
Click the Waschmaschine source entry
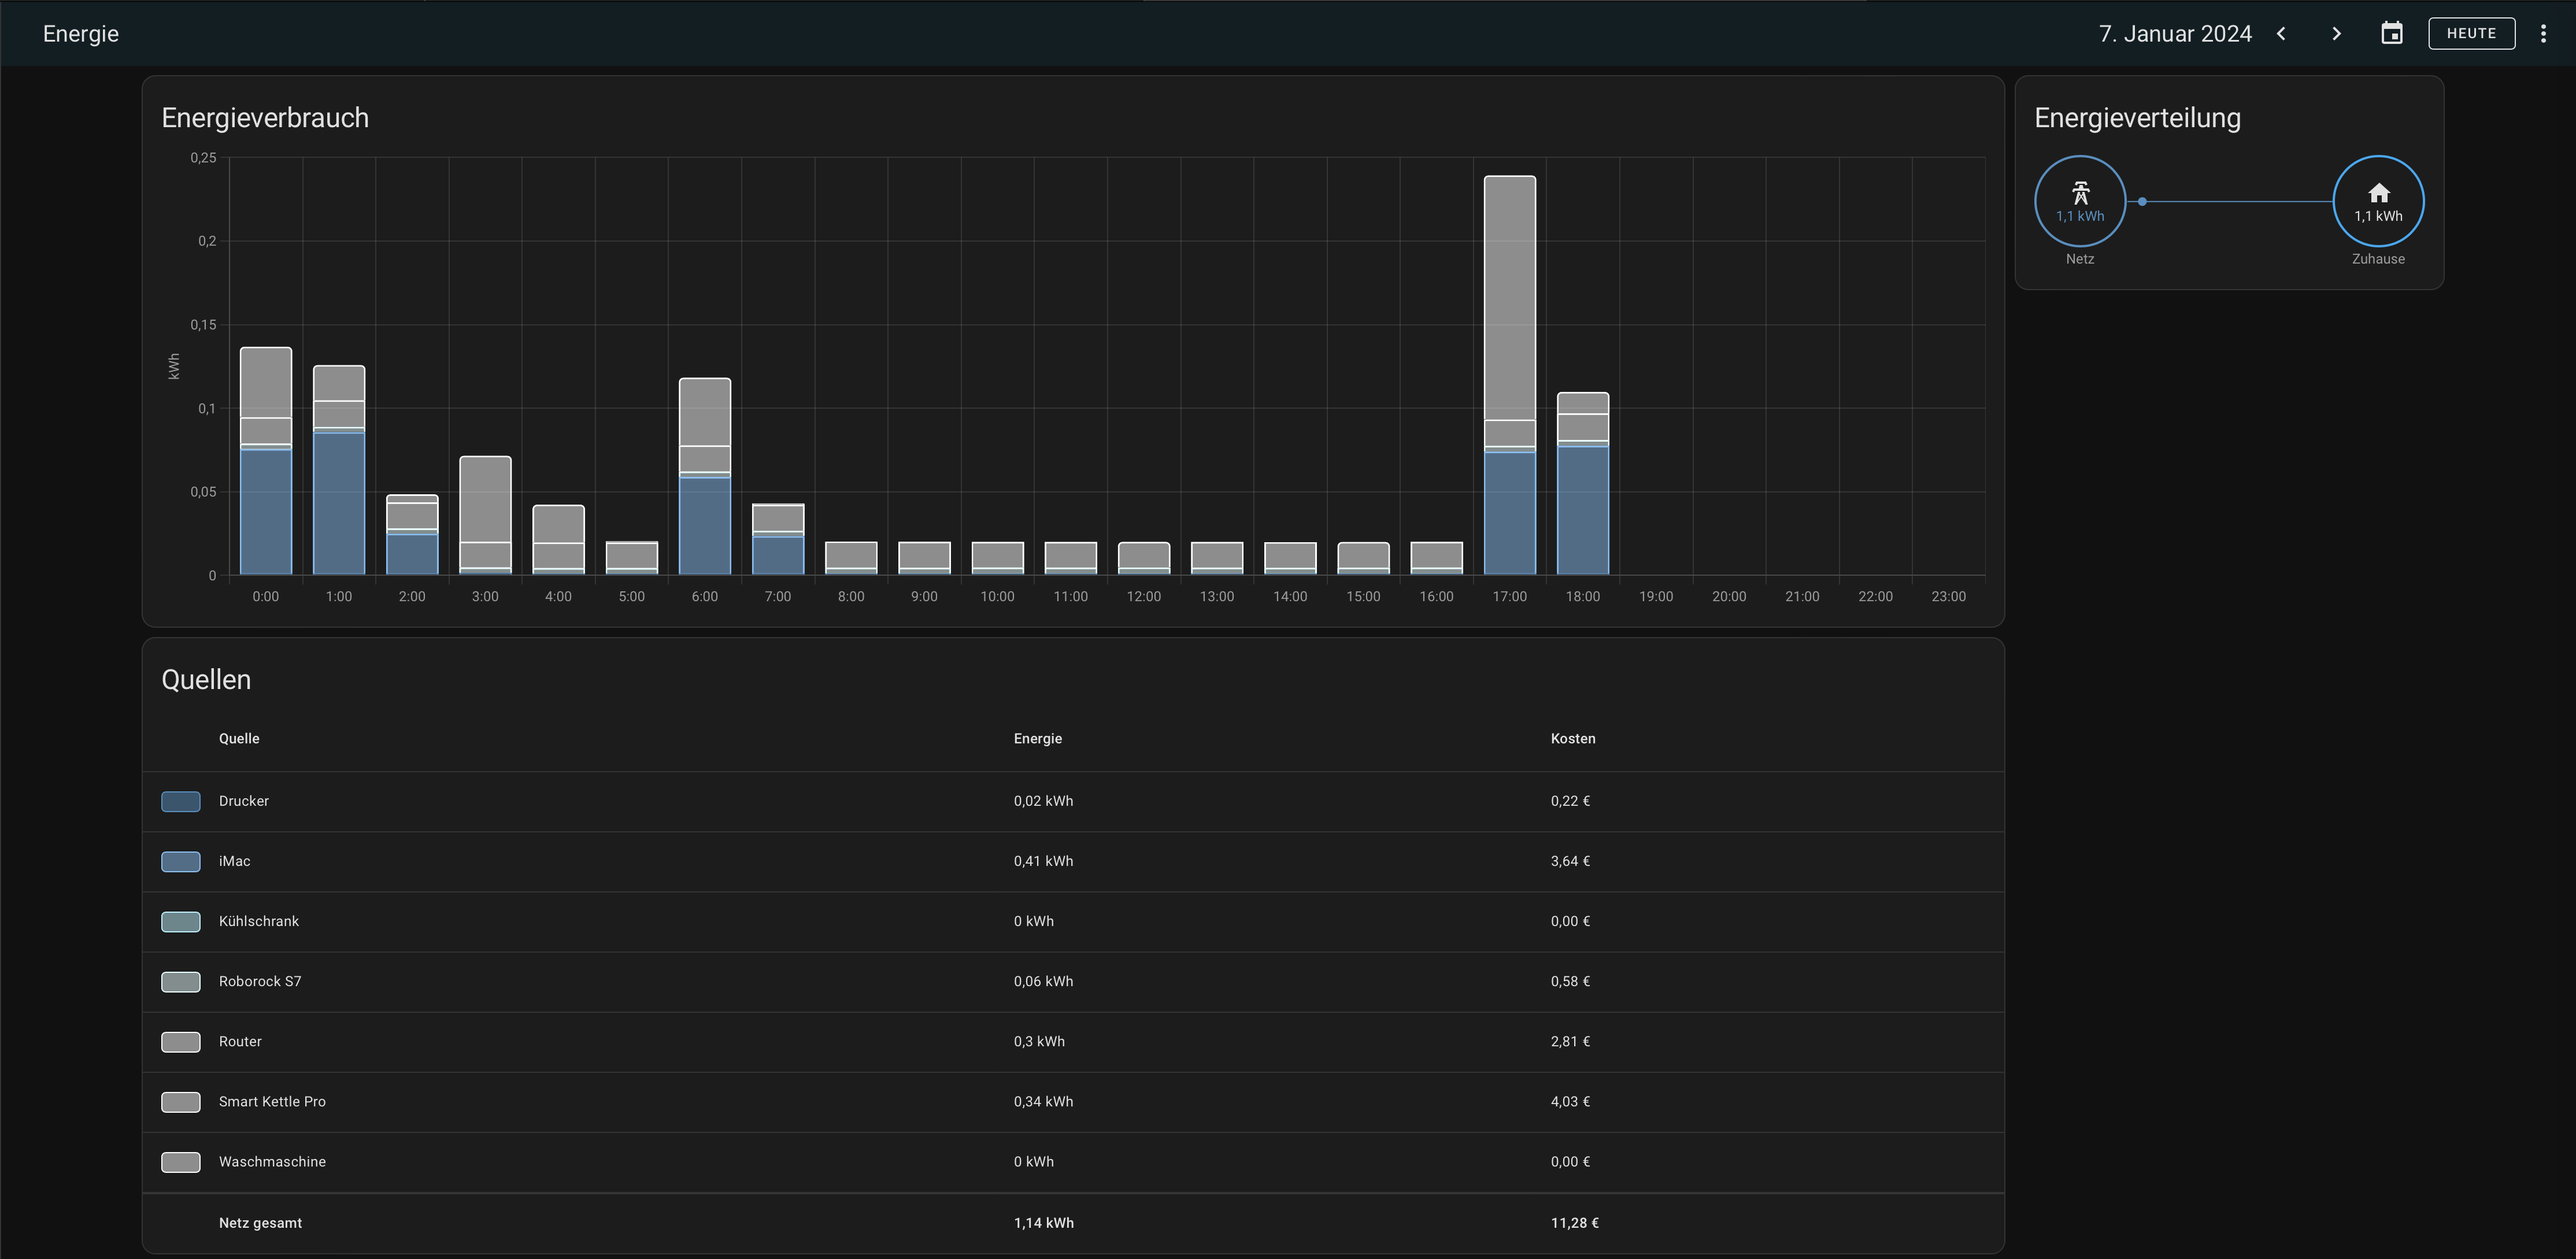coord(272,1161)
